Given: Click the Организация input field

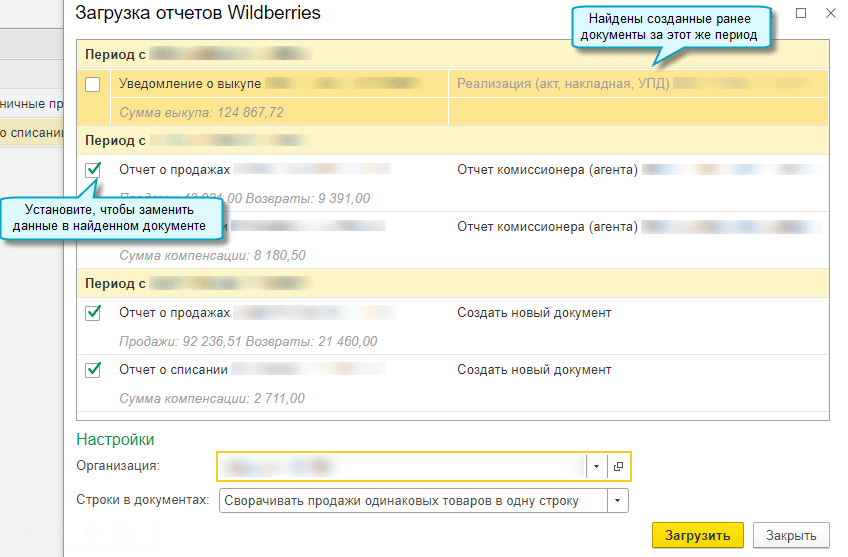Looking at the screenshot, I should pyautogui.click(x=401, y=466).
